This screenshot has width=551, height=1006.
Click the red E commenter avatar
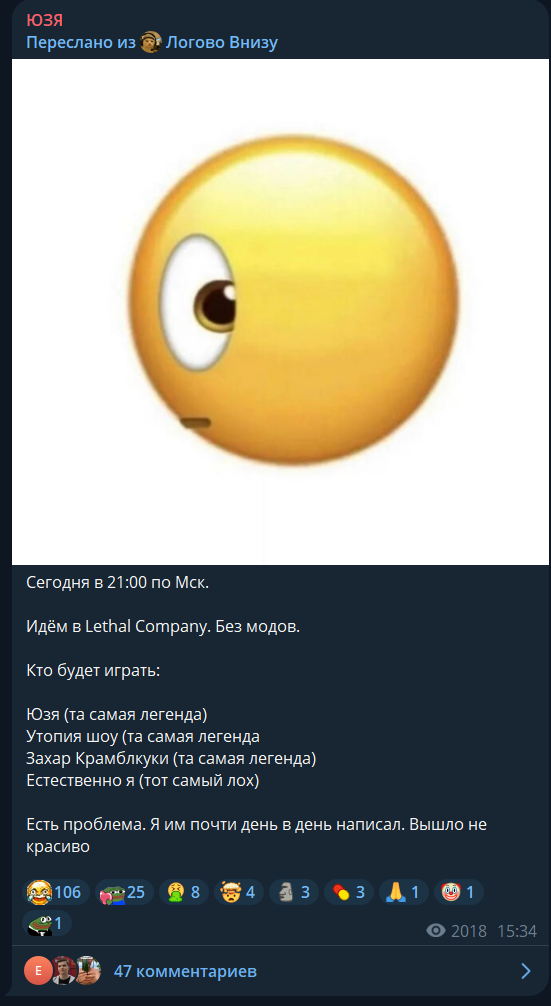coord(38,971)
